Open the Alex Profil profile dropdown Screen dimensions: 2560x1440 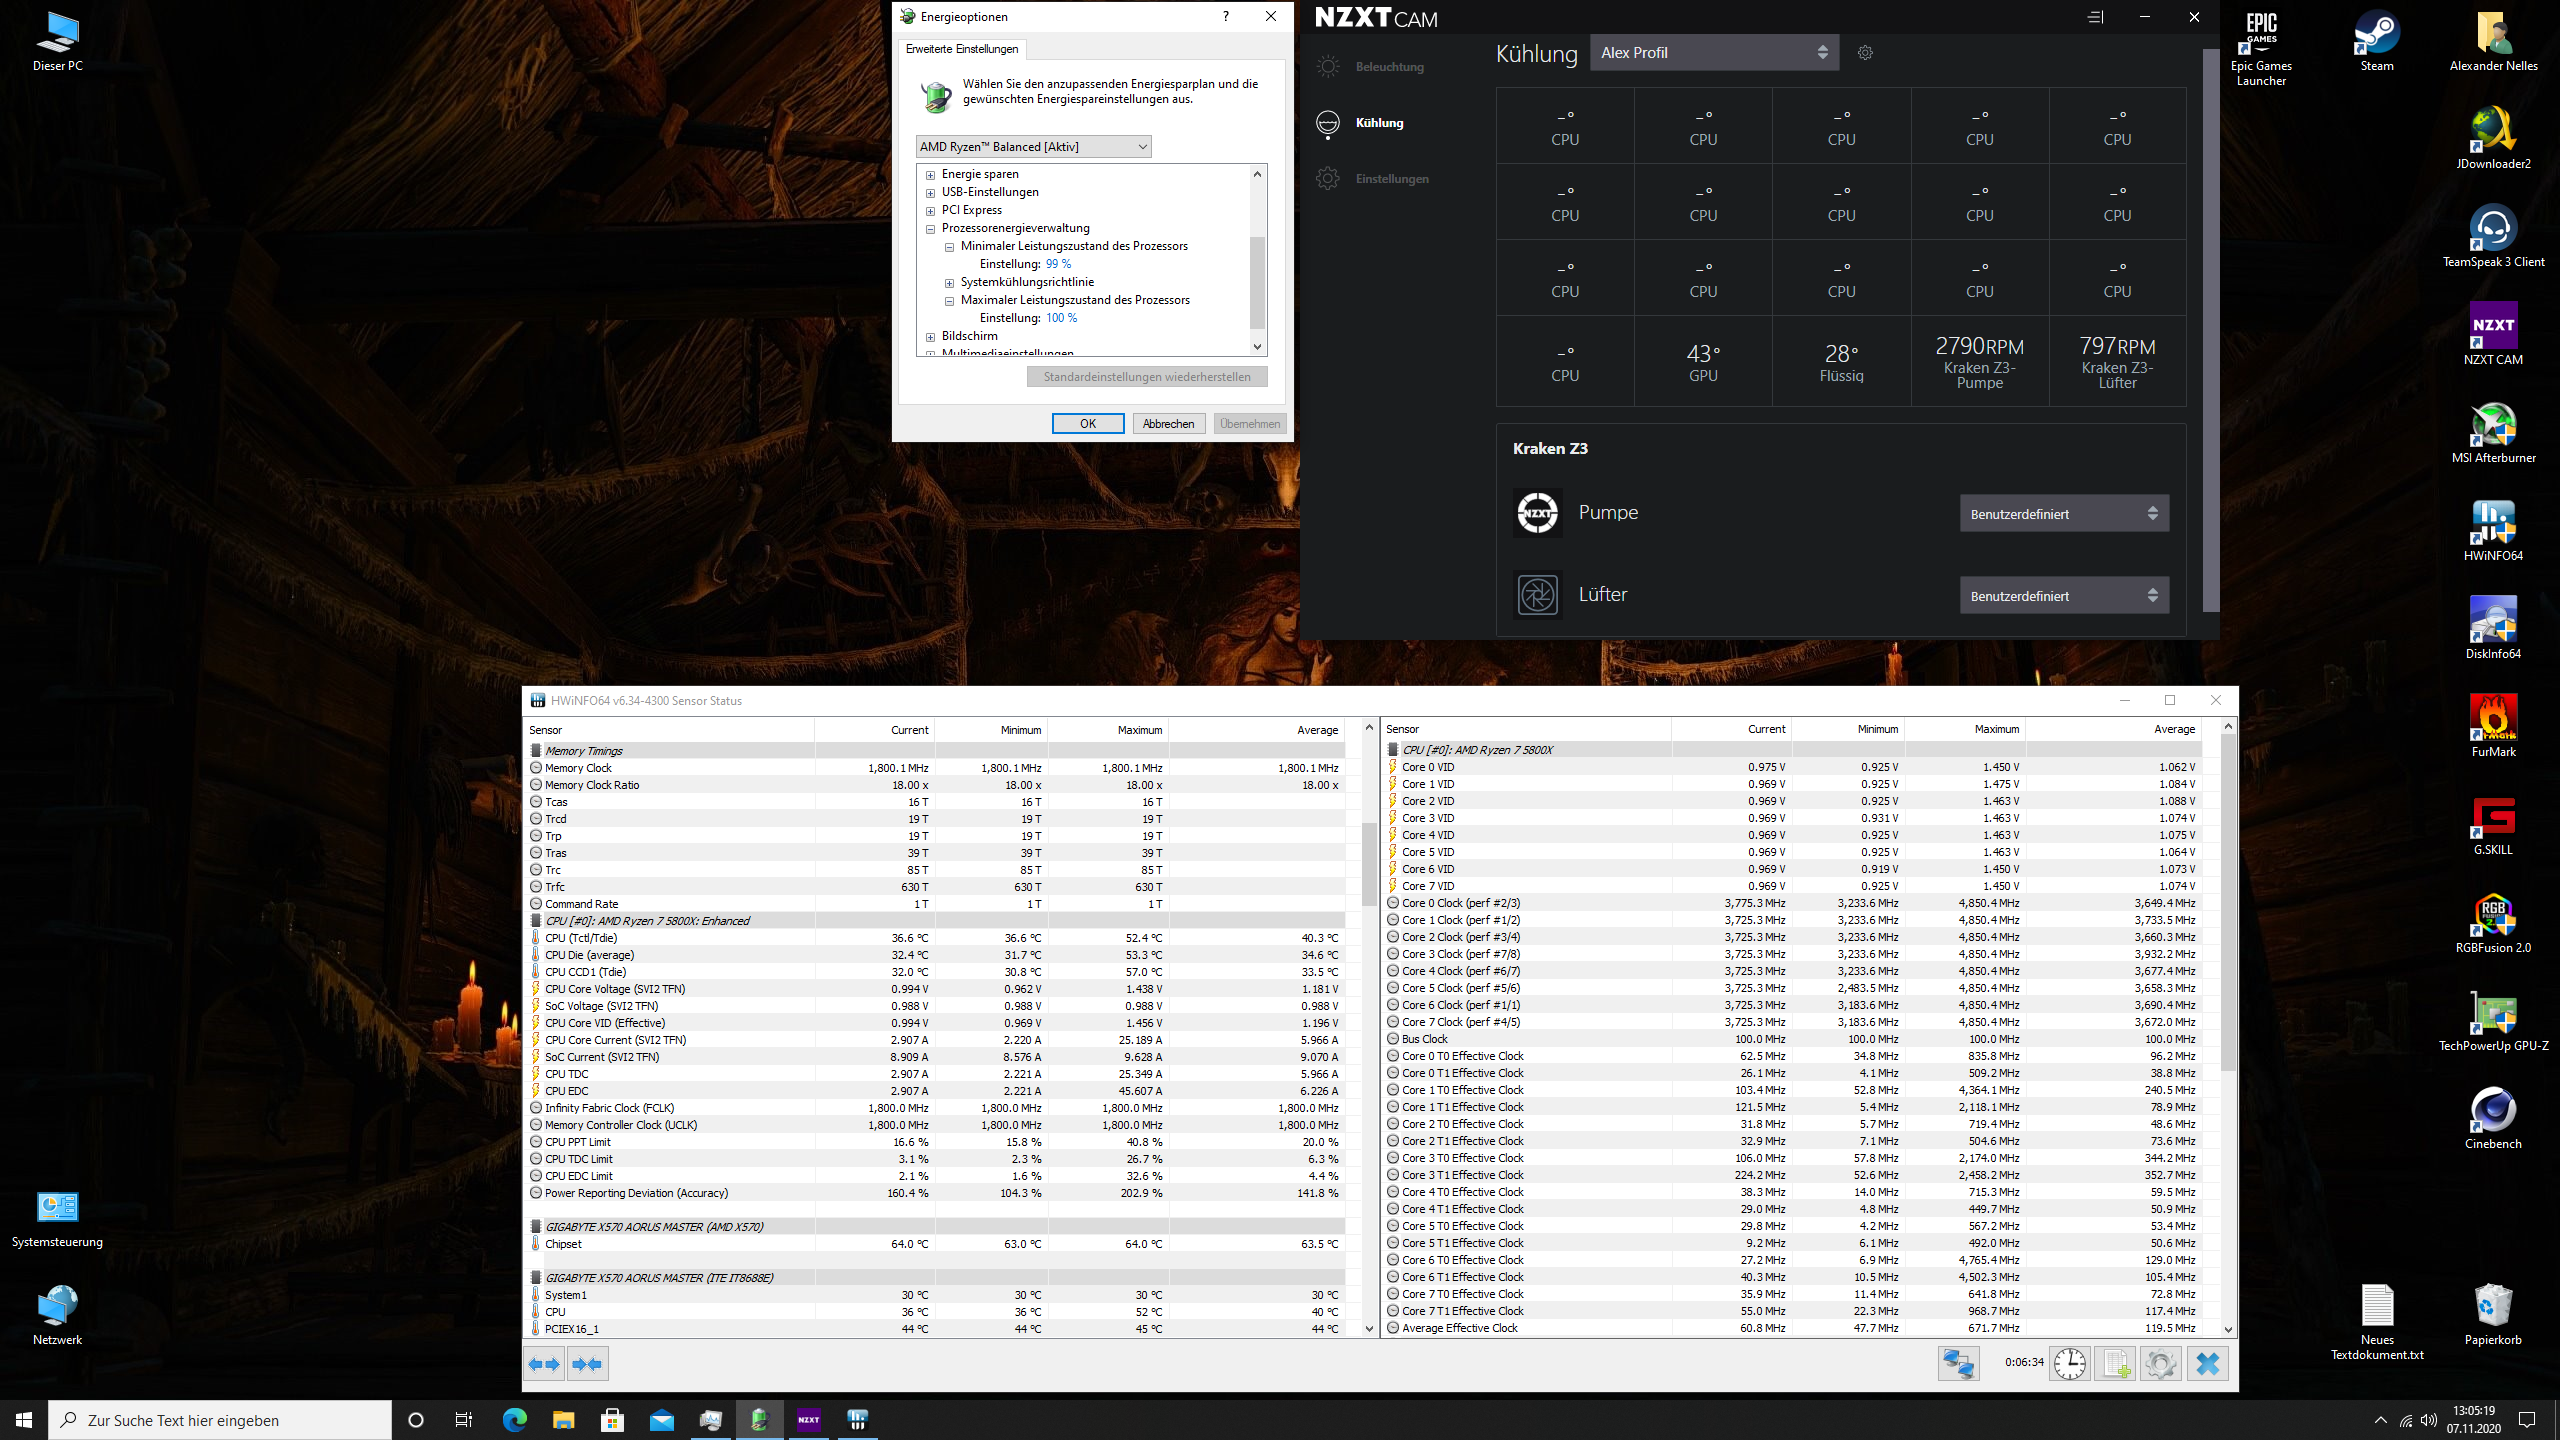pos(1713,53)
